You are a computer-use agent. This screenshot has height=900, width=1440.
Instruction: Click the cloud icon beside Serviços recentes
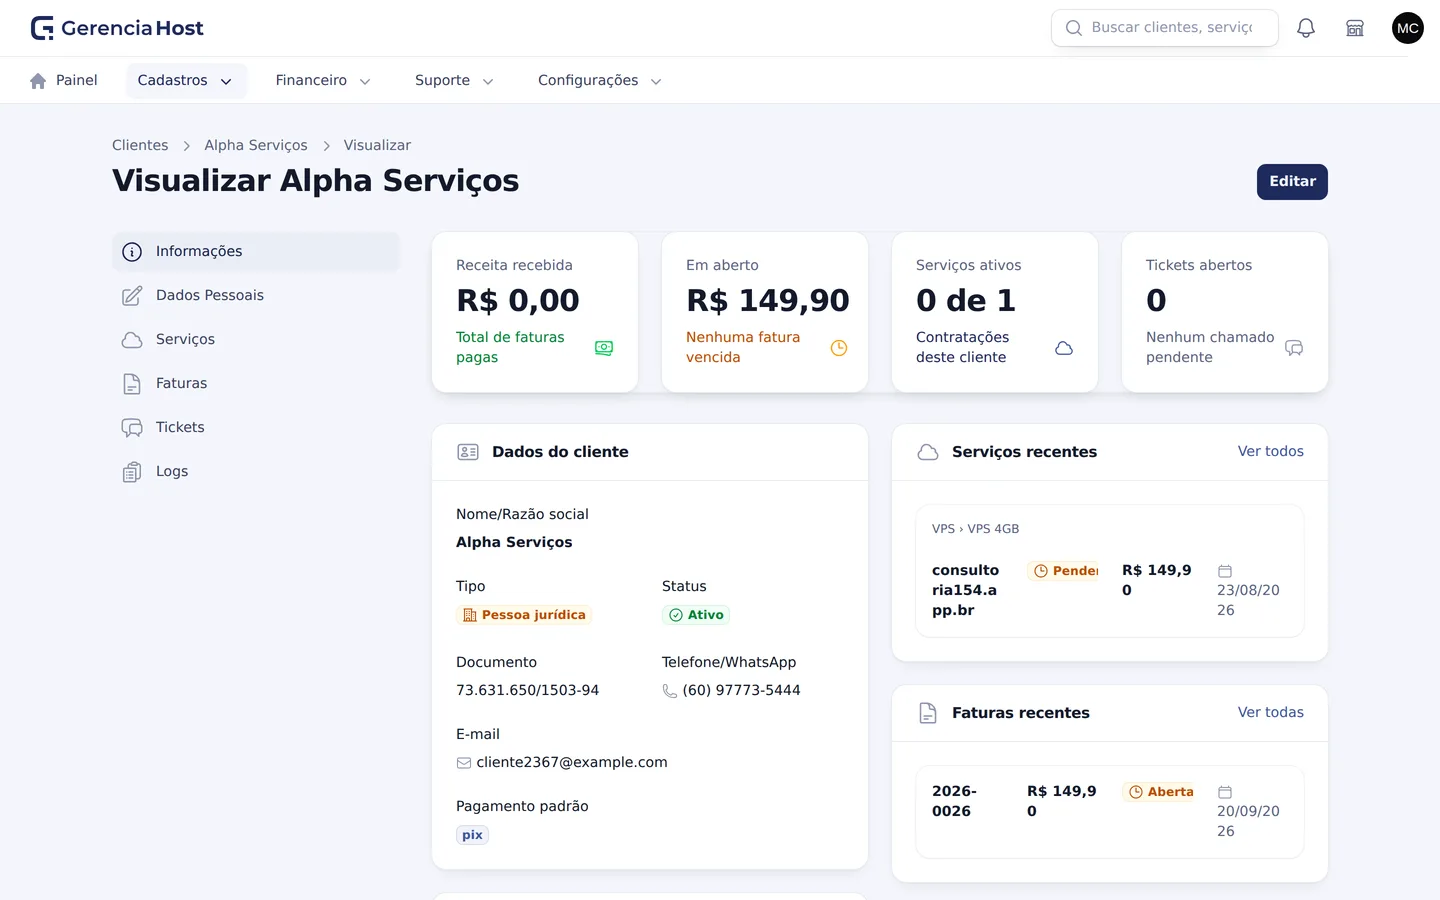[x=928, y=452]
